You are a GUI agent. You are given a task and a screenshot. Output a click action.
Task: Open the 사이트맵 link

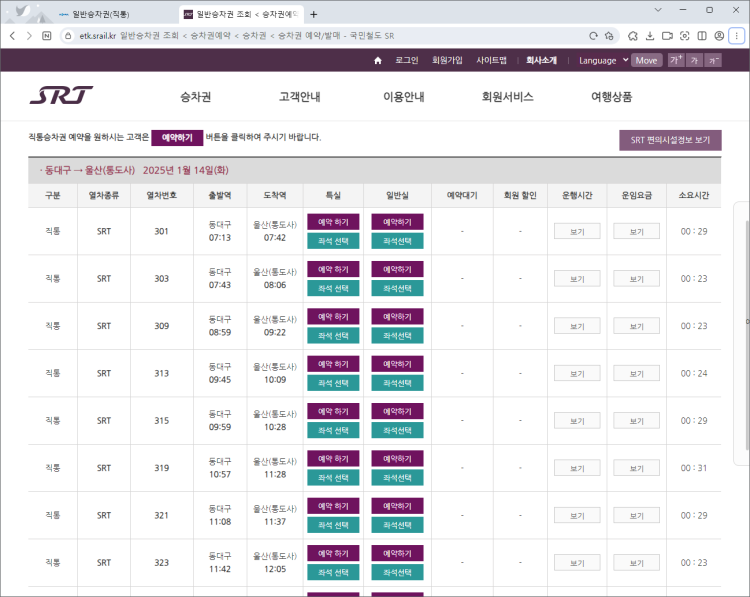coord(491,60)
